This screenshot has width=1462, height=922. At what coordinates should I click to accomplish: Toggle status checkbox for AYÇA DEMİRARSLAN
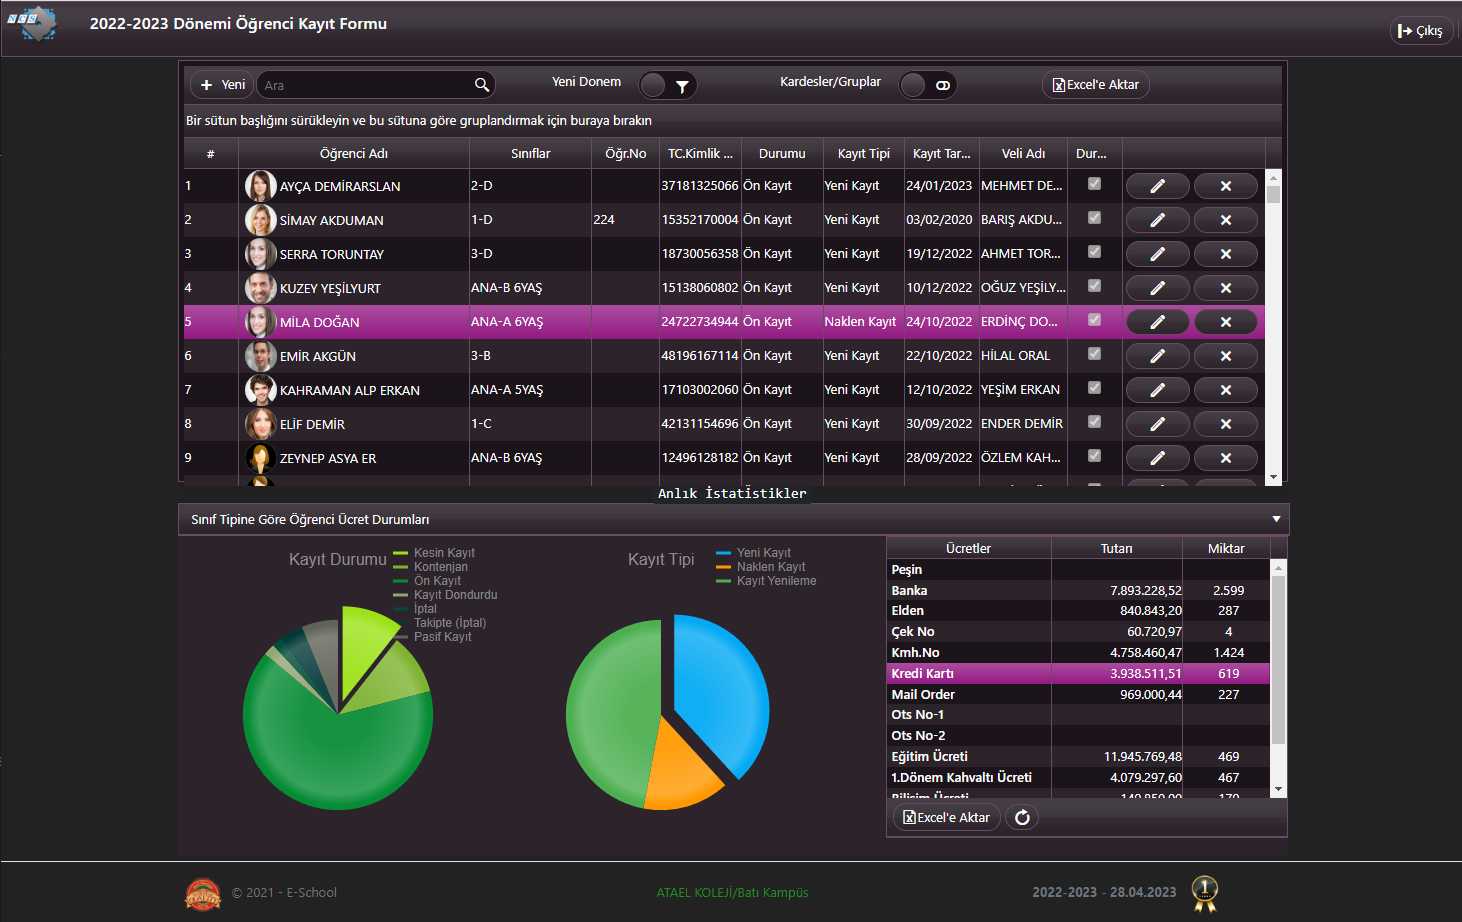pyautogui.click(x=1094, y=184)
